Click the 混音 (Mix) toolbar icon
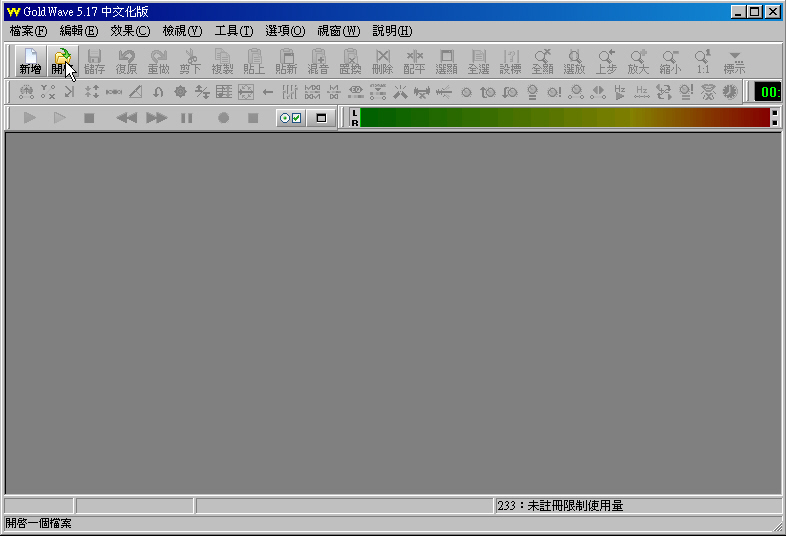The image size is (786, 536). [318, 62]
